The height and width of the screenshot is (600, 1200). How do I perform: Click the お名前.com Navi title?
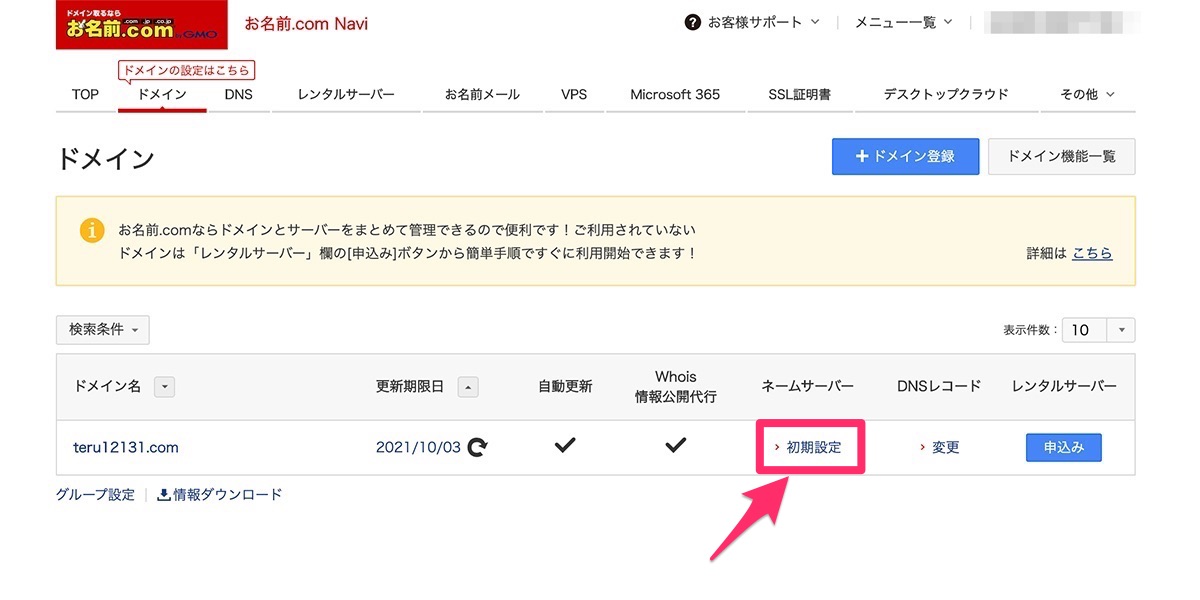click(306, 23)
